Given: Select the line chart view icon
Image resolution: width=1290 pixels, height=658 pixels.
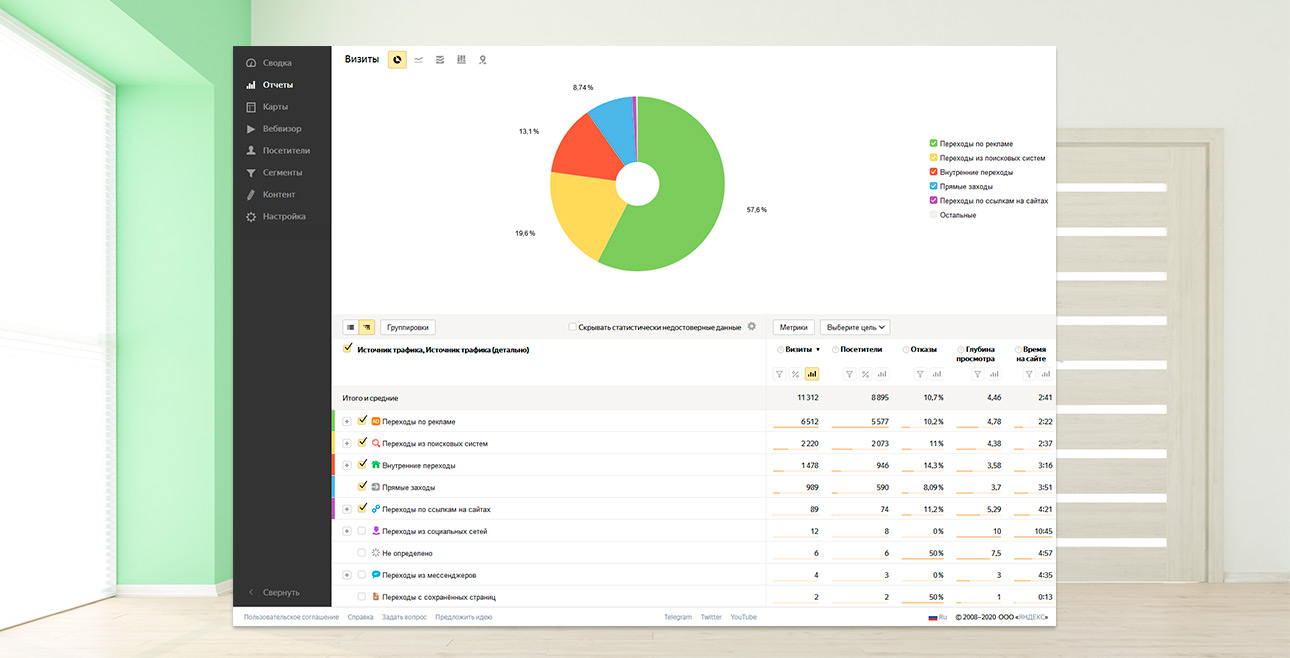Looking at the screenshot, I should pos(418,60).
